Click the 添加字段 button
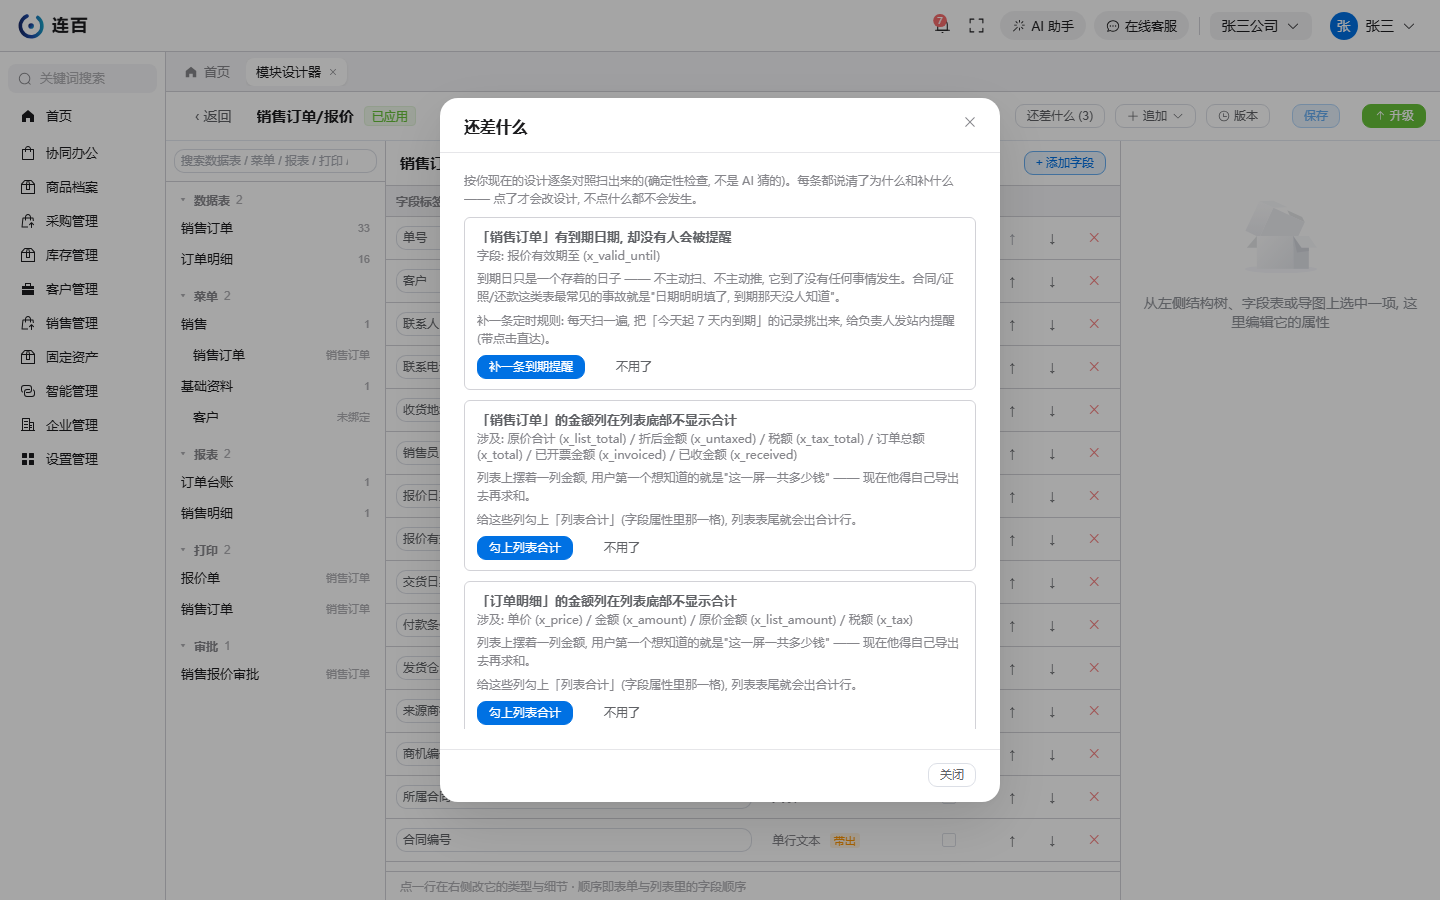1440x900 pixels. pos(1065,163)
